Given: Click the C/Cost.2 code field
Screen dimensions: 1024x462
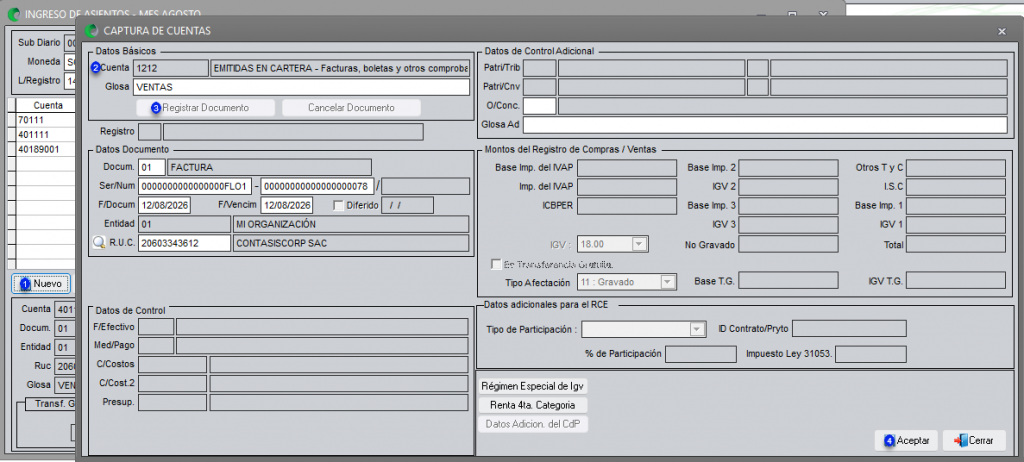Looking at the screenshot, I should (x=173, y=383).
